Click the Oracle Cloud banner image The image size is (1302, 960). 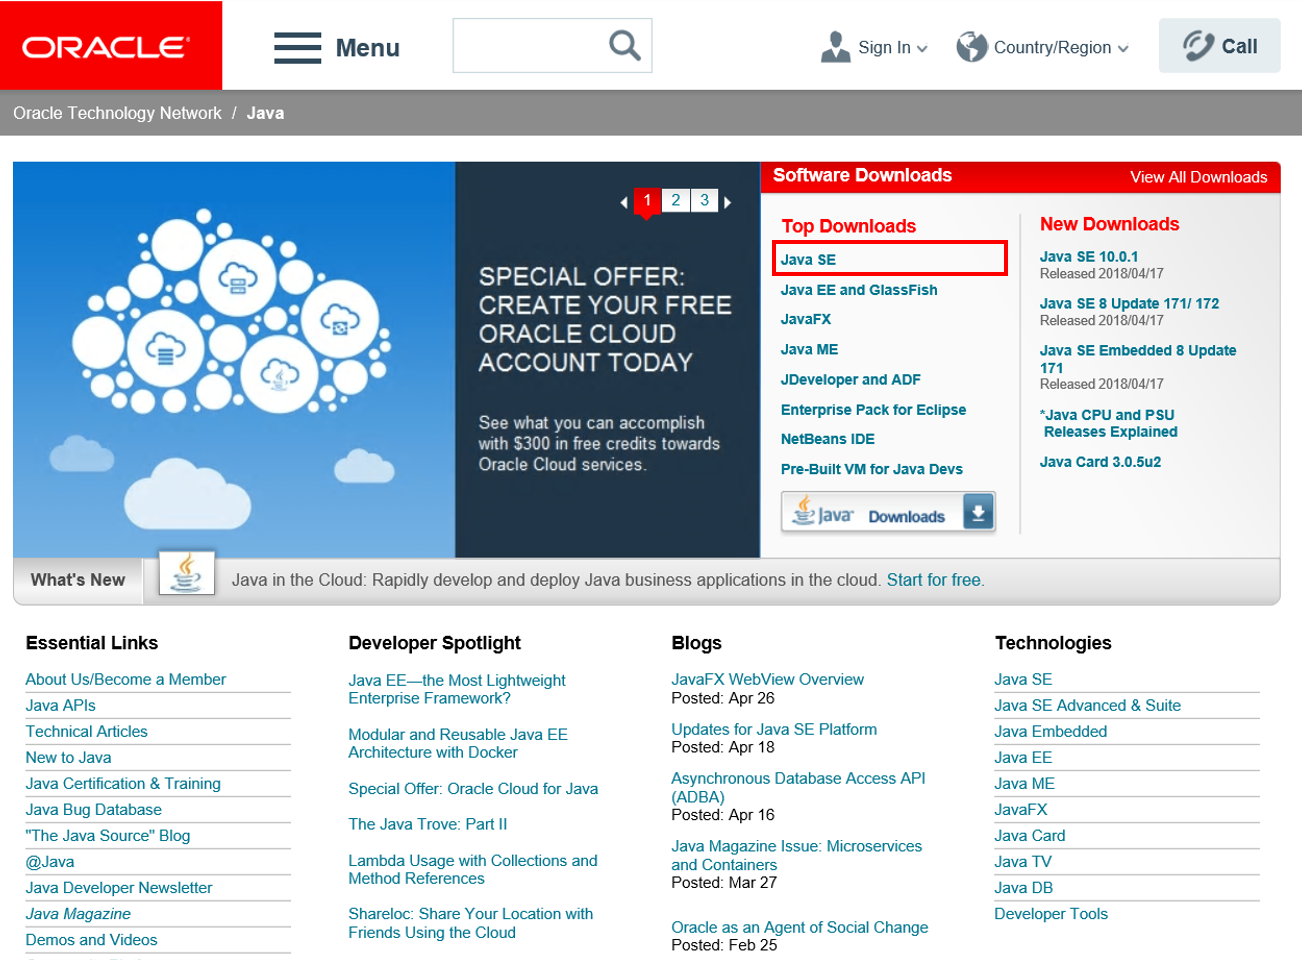[234, 360]
